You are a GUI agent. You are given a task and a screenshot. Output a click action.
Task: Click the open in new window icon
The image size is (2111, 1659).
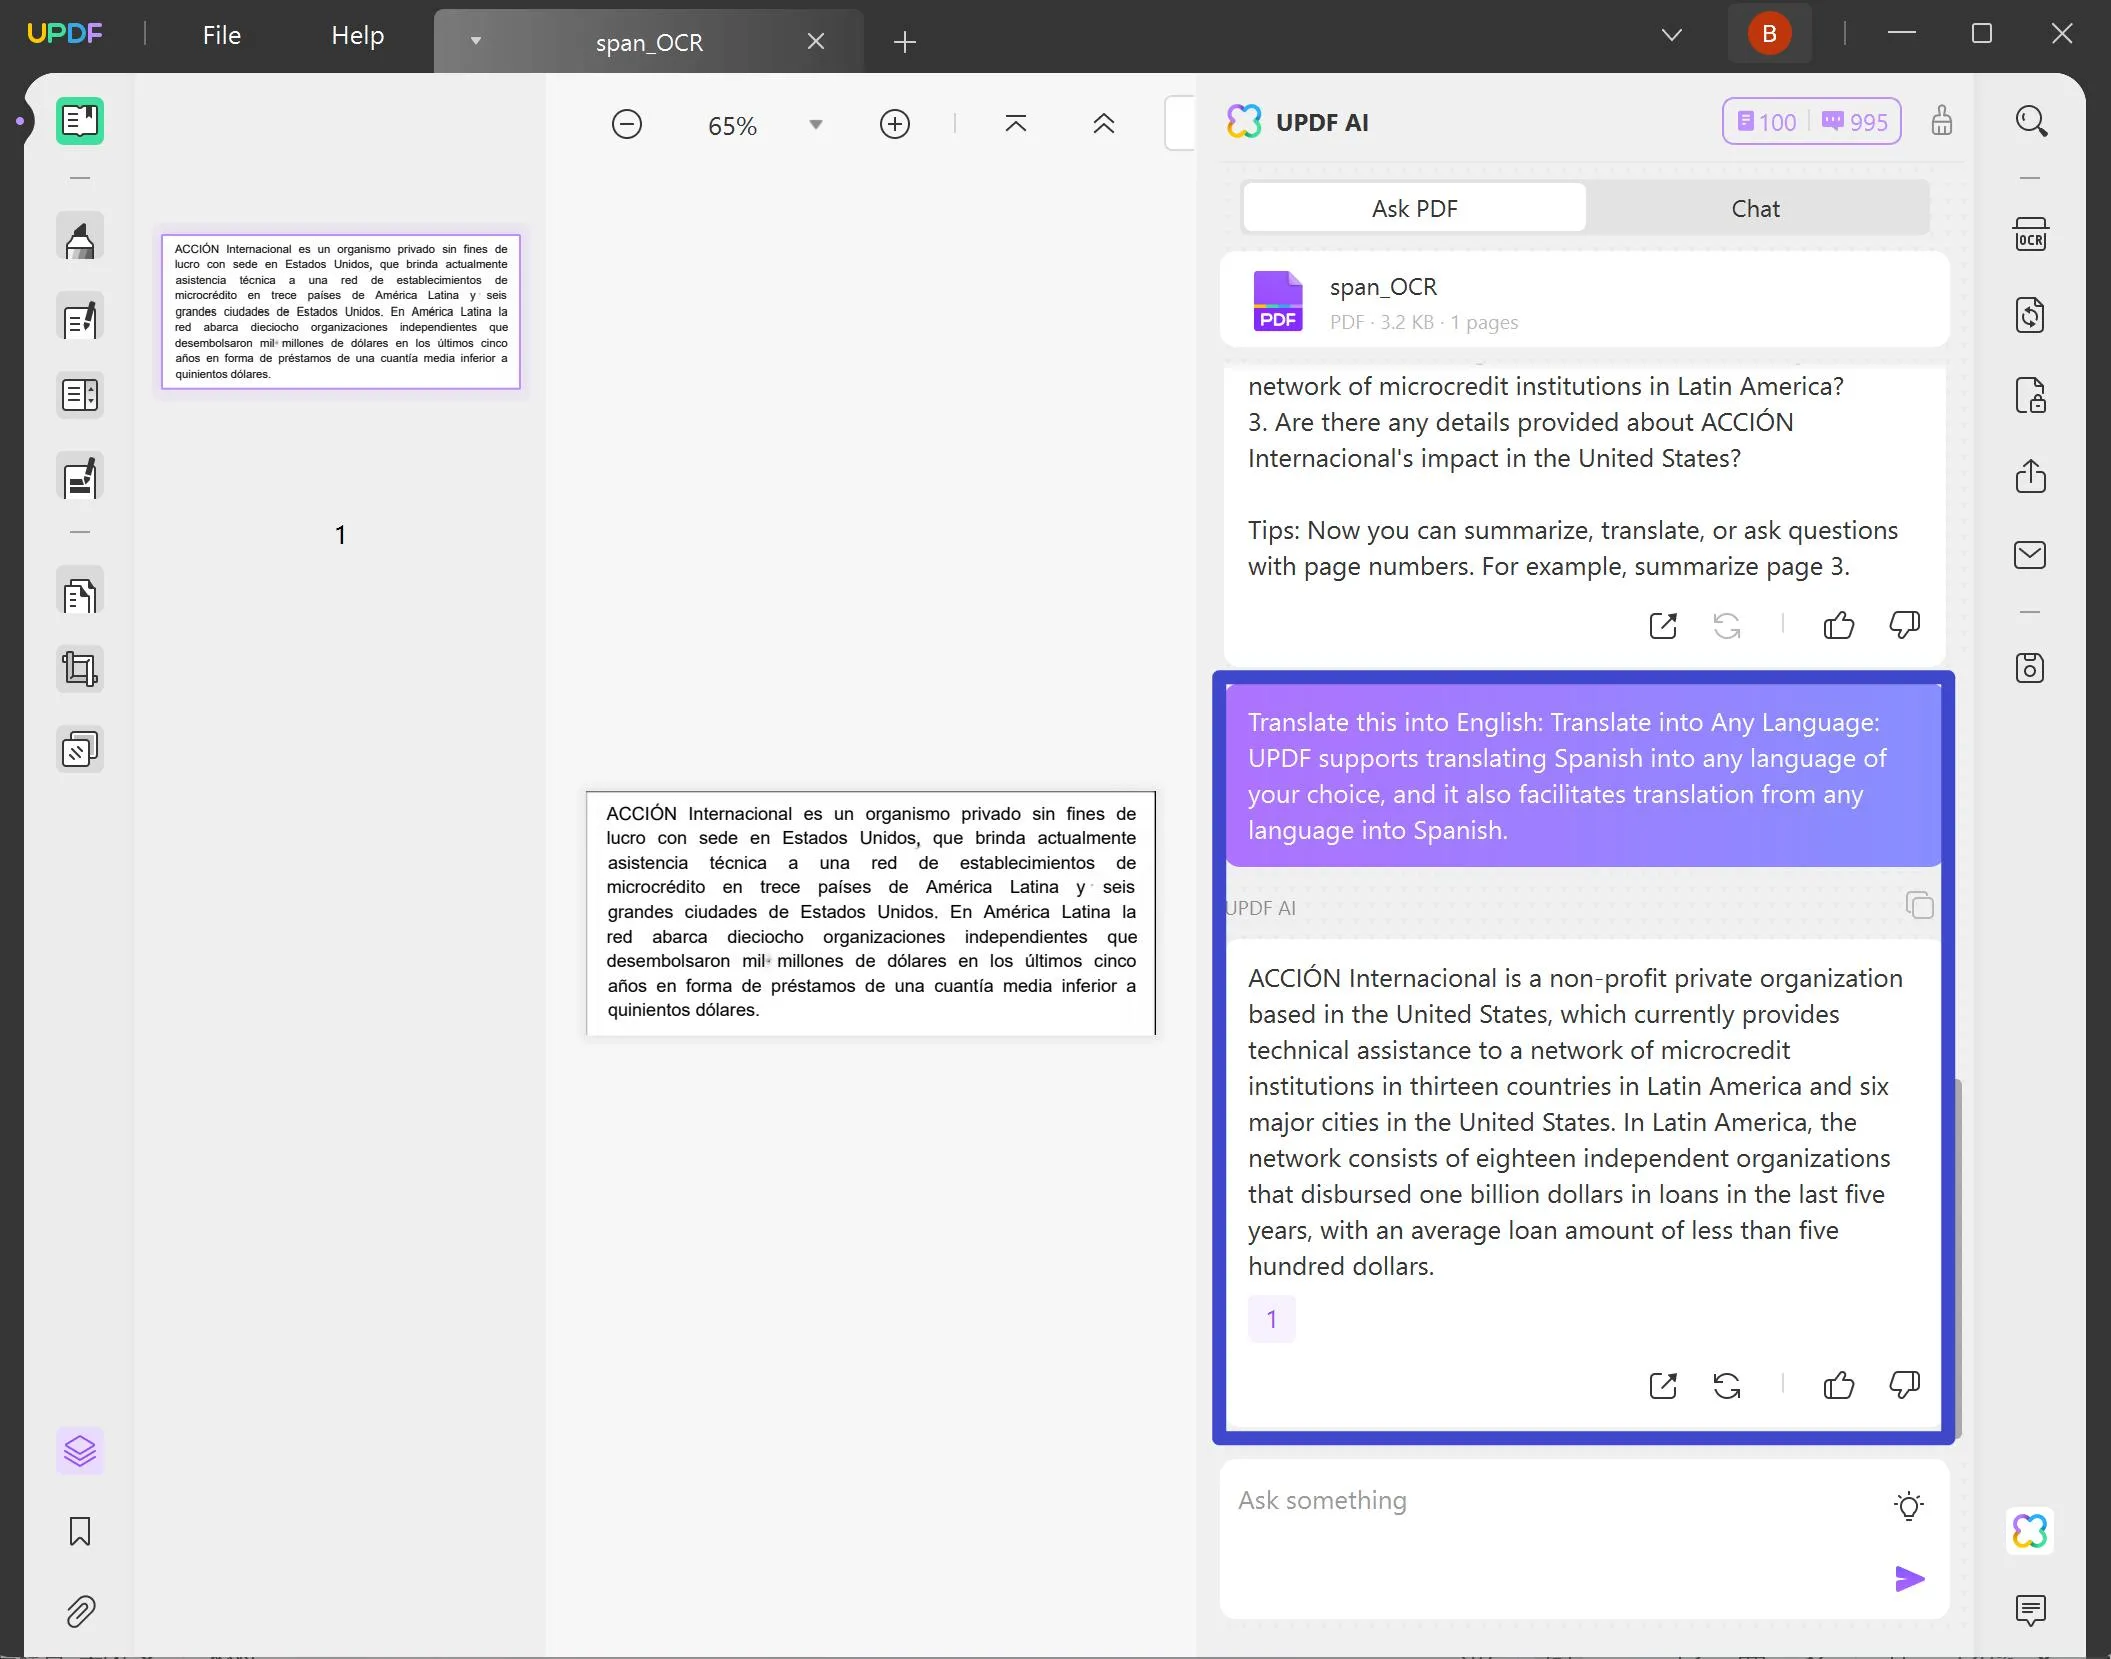click(x=1660, y=1385)
